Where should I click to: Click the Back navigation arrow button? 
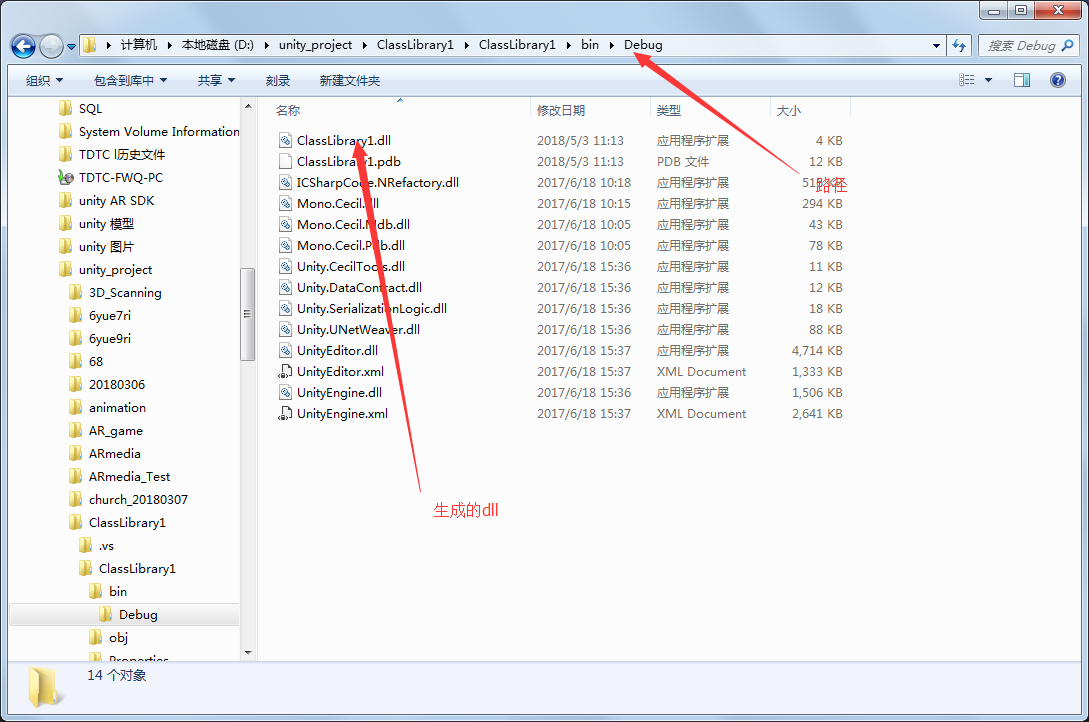point(23,47)
